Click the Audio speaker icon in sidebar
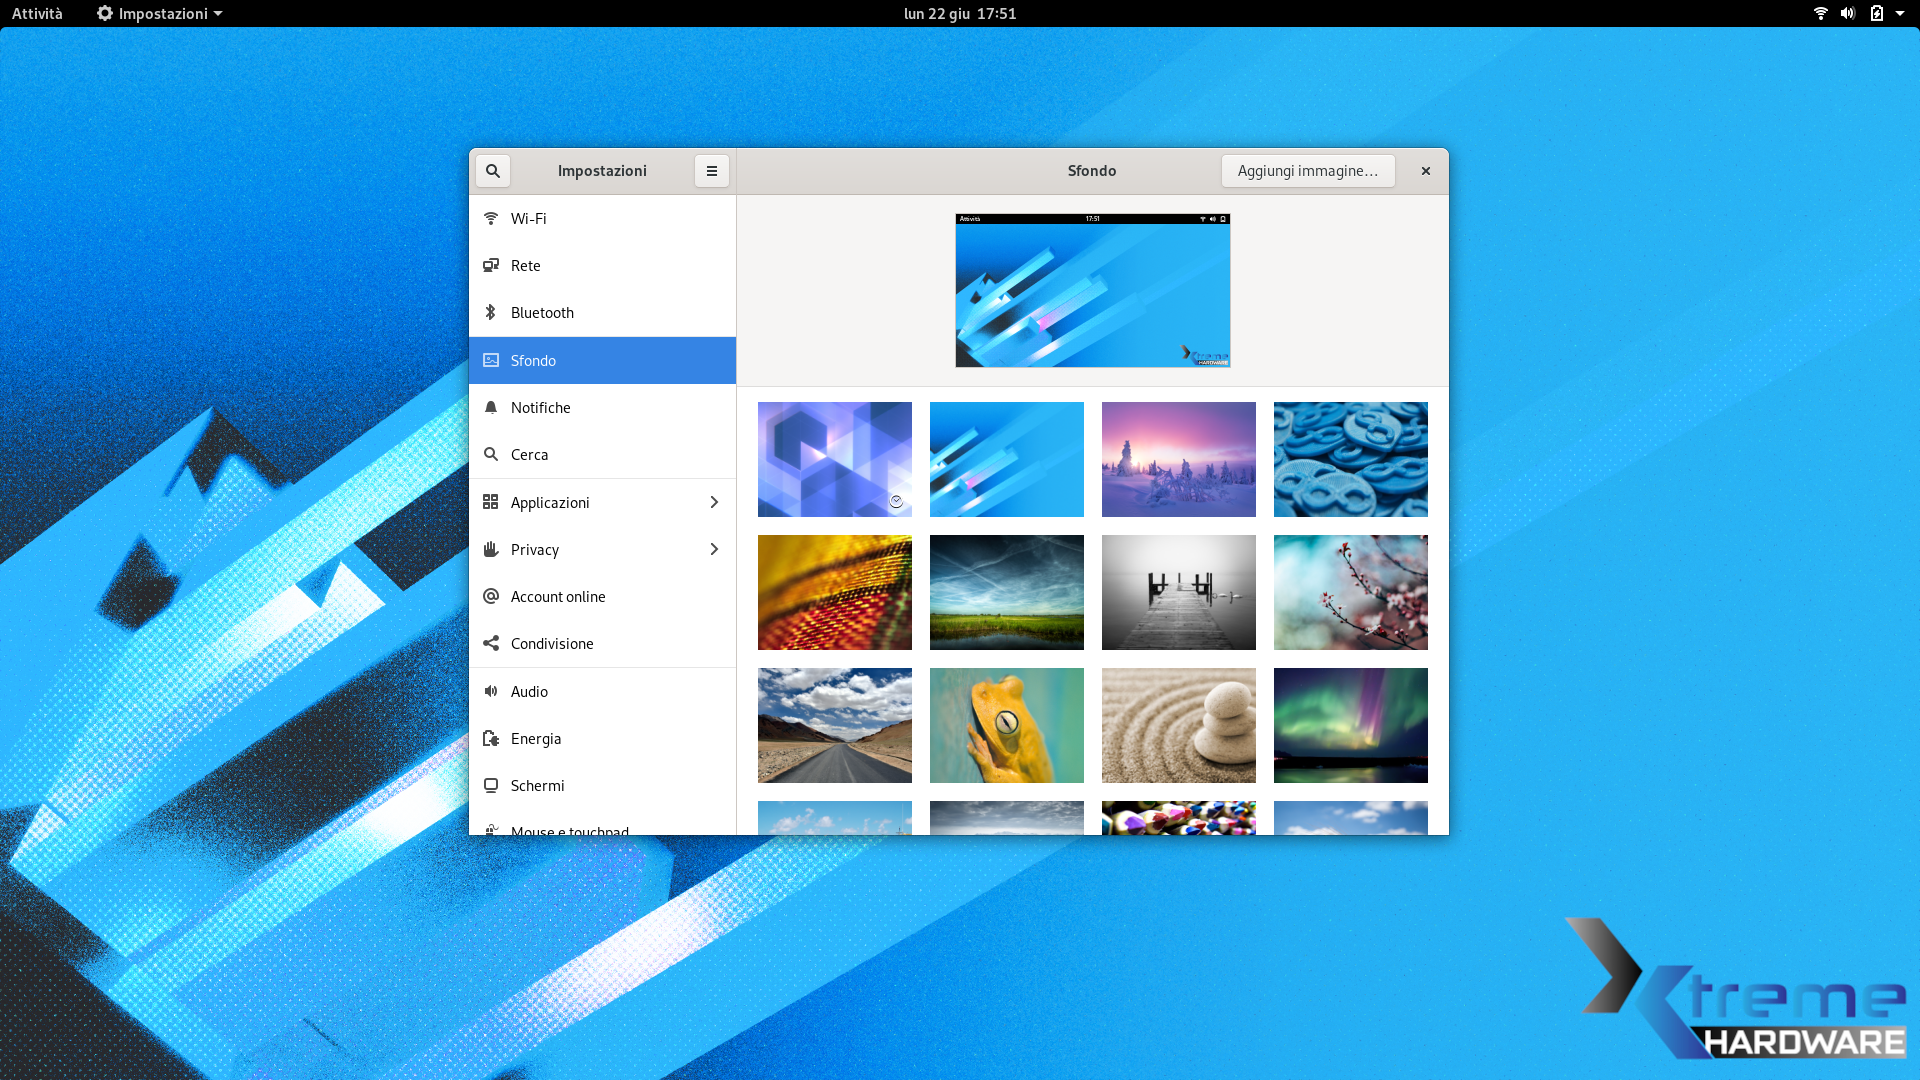 pos(491,691)
